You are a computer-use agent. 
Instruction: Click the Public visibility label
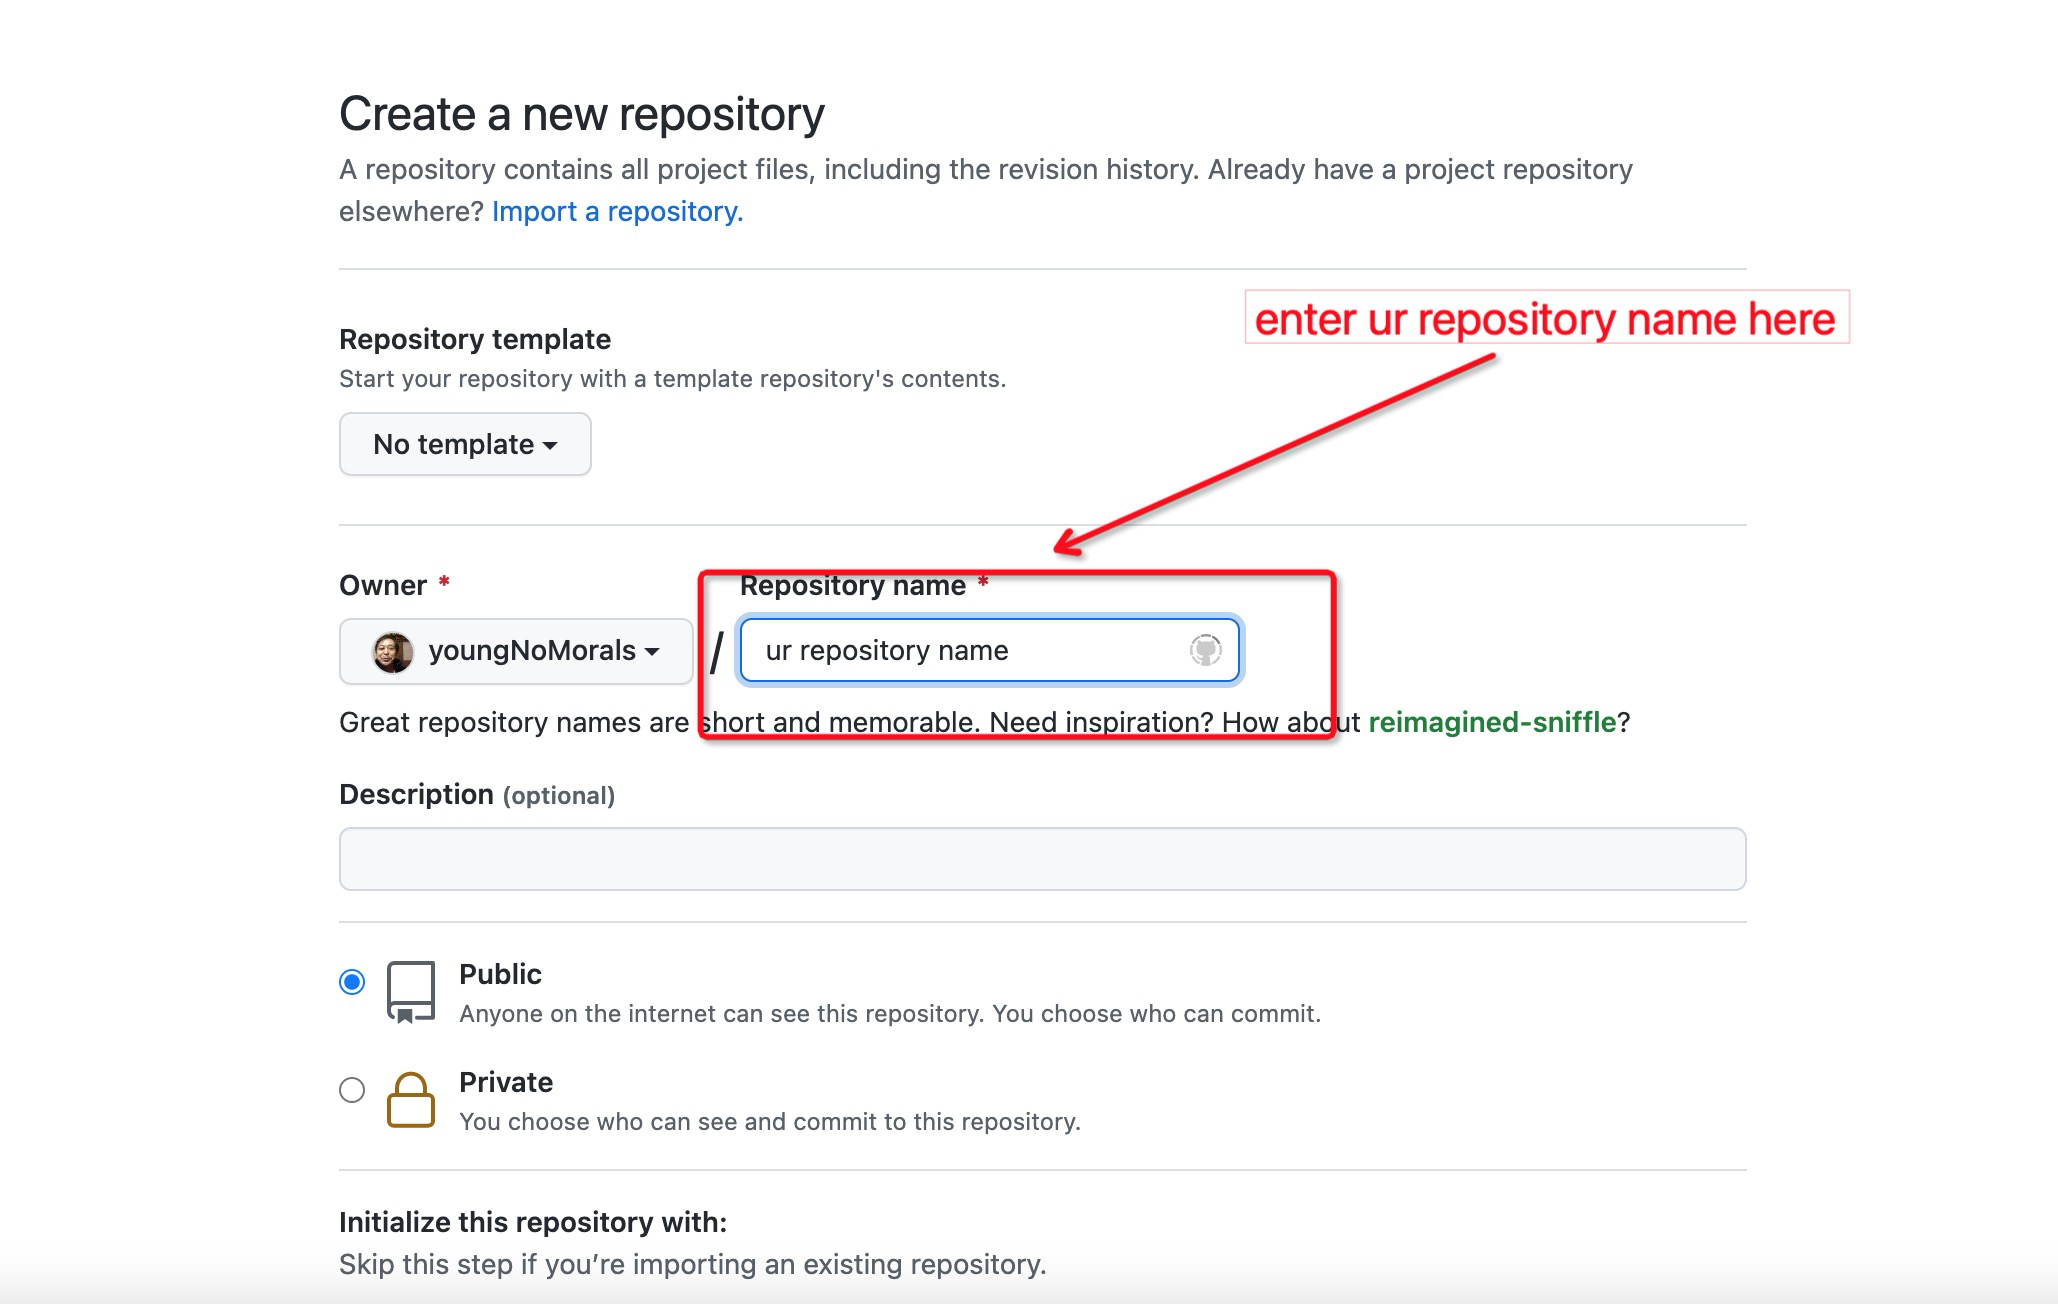[500, 974]
